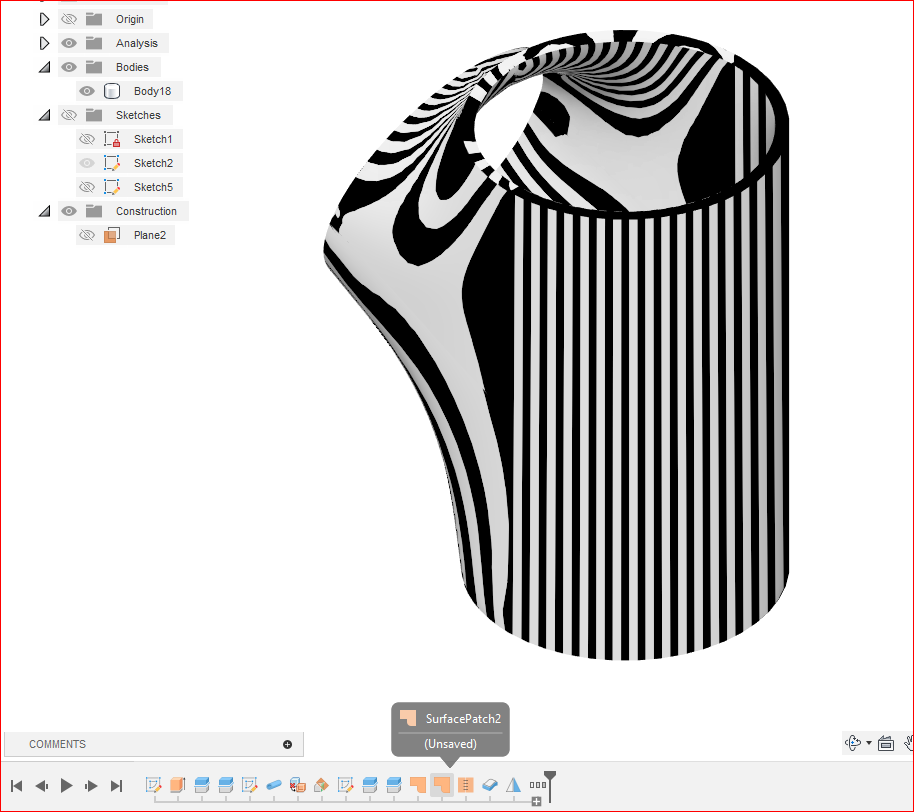Click the Body18 cylinder icon
Image resolution: width=914 pixels, height=812 pixels.
coord(112,91)
